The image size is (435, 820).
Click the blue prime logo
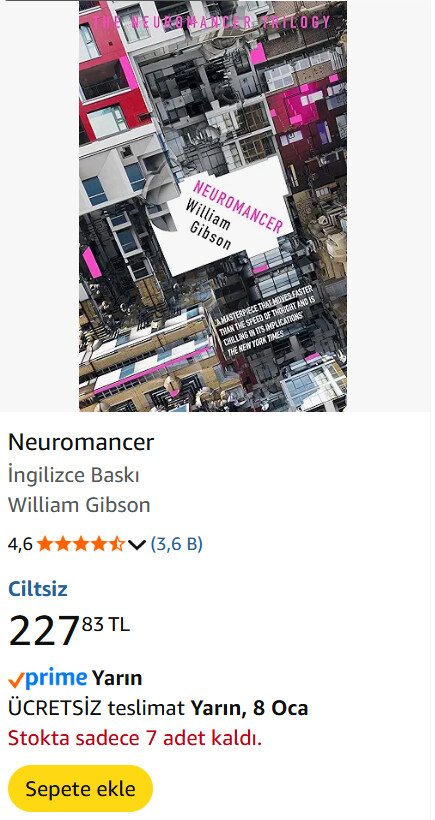56,678
